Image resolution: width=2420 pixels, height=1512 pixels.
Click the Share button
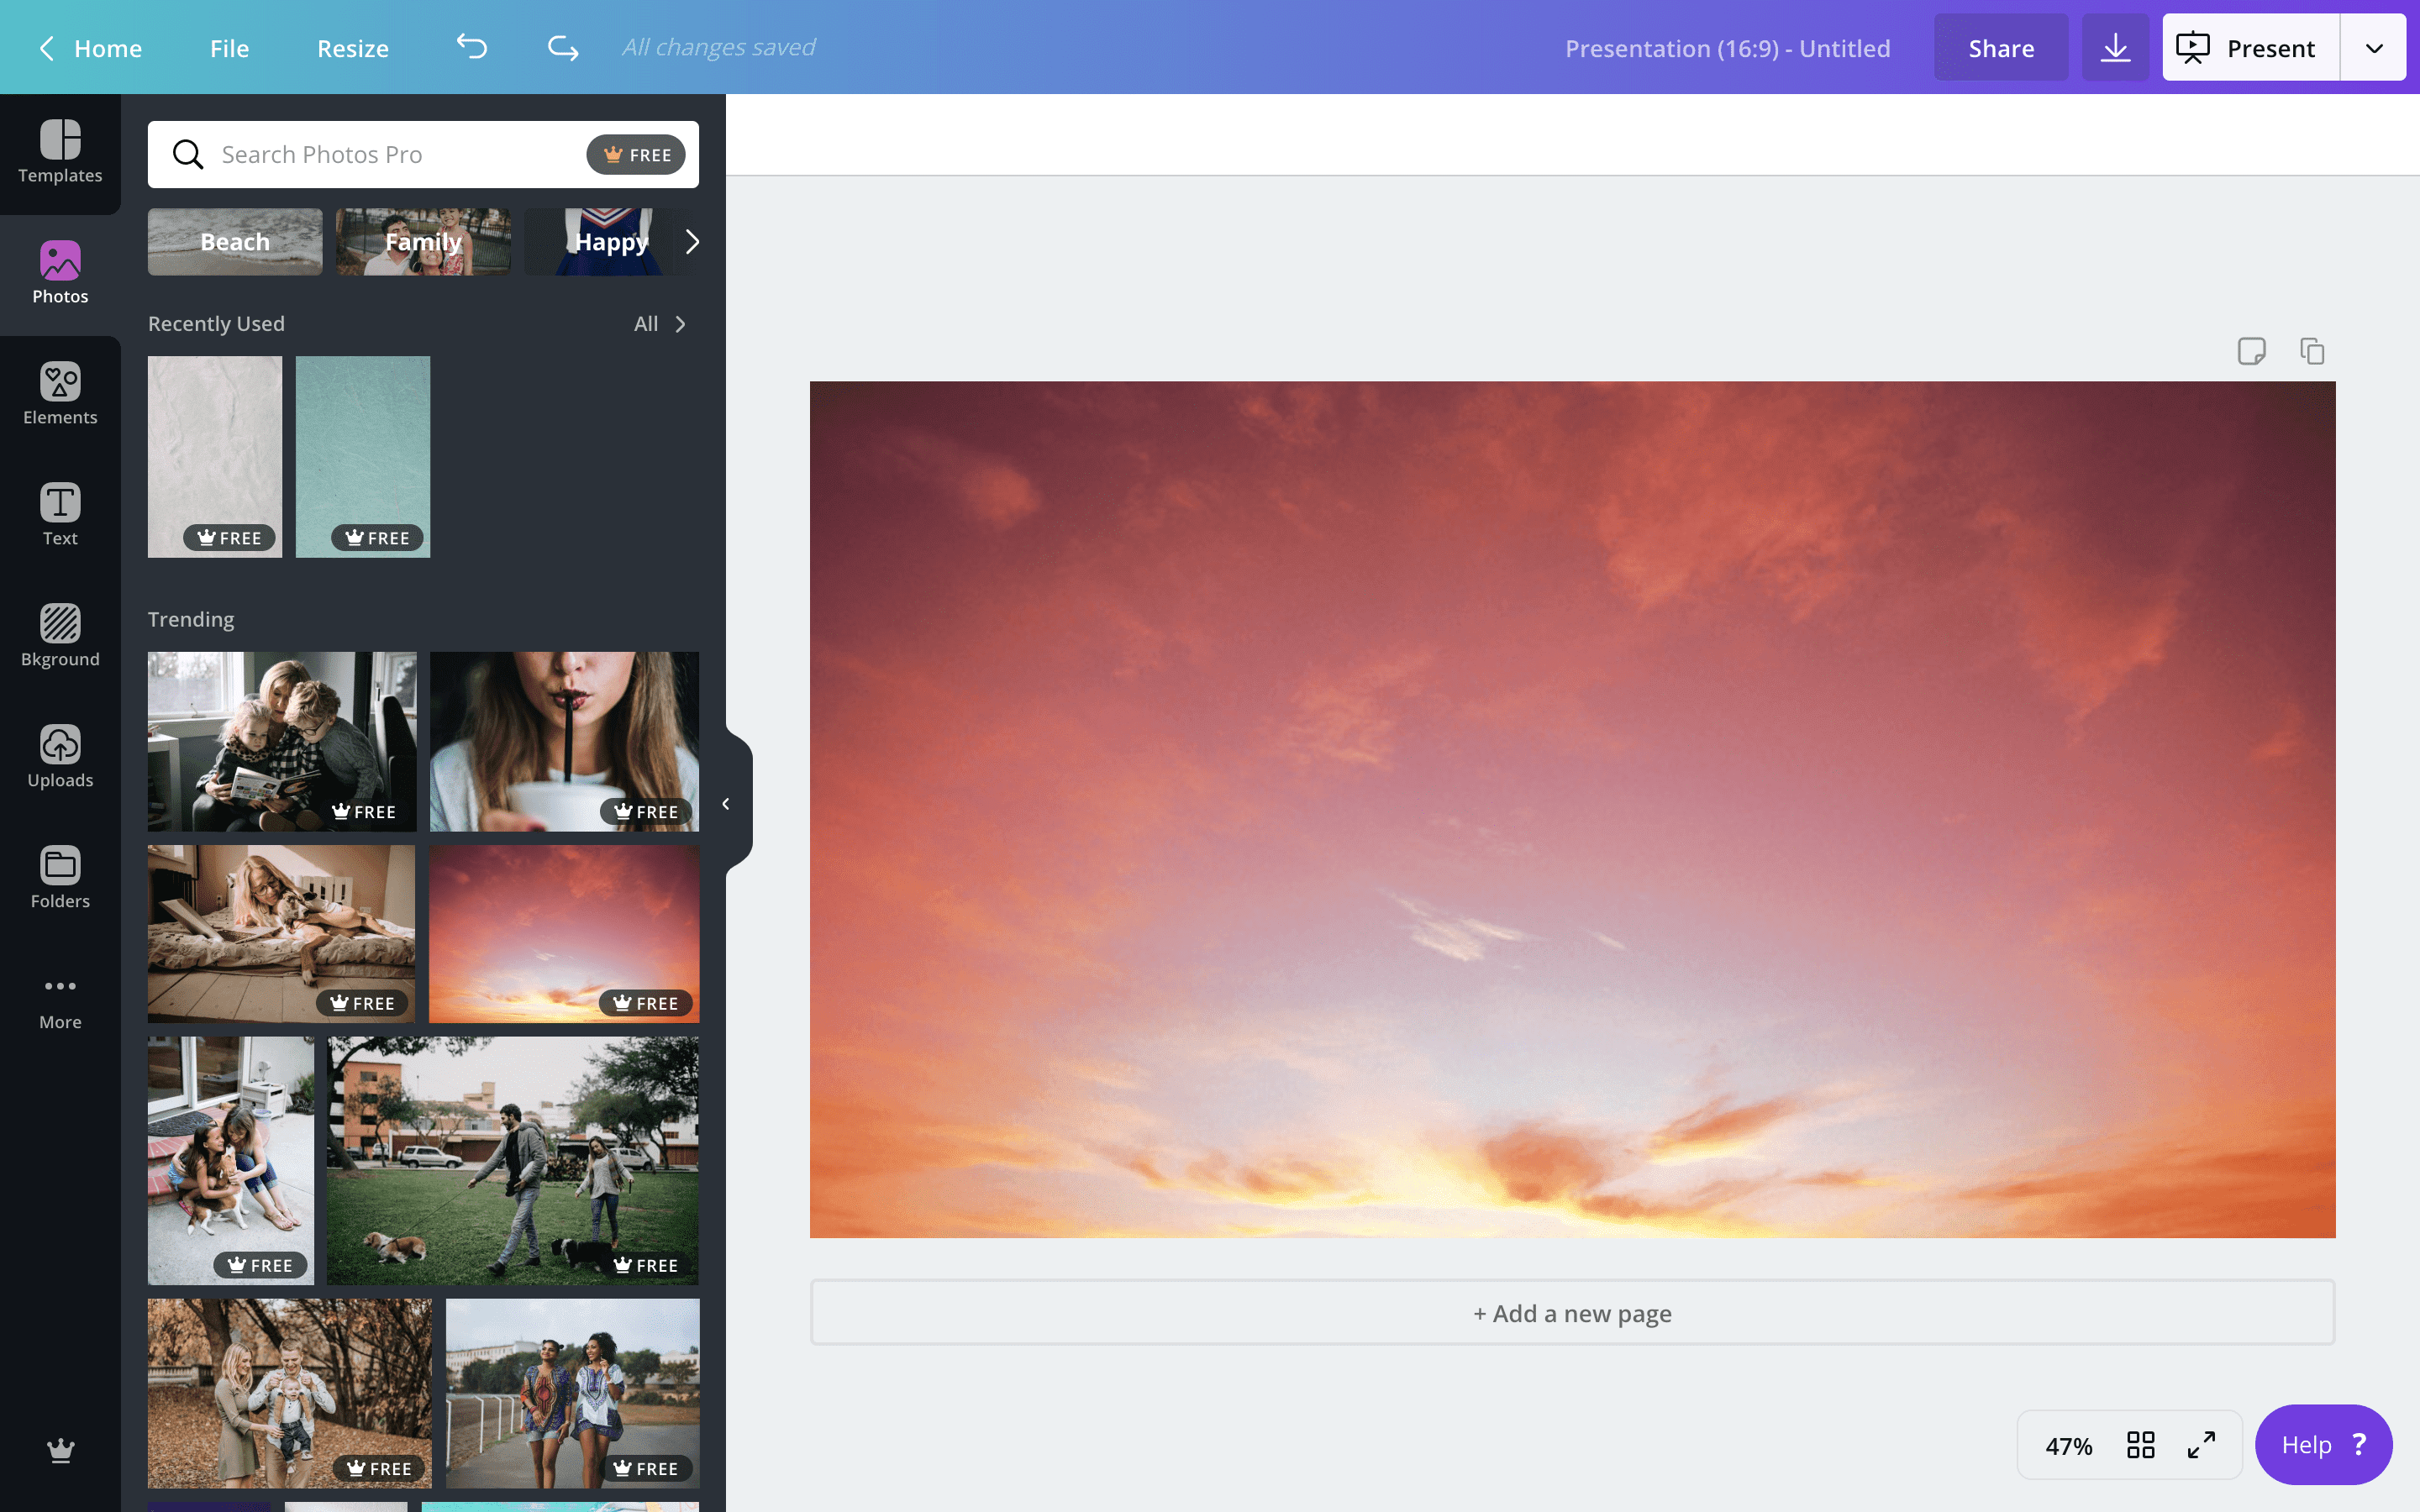point(2000,46)
